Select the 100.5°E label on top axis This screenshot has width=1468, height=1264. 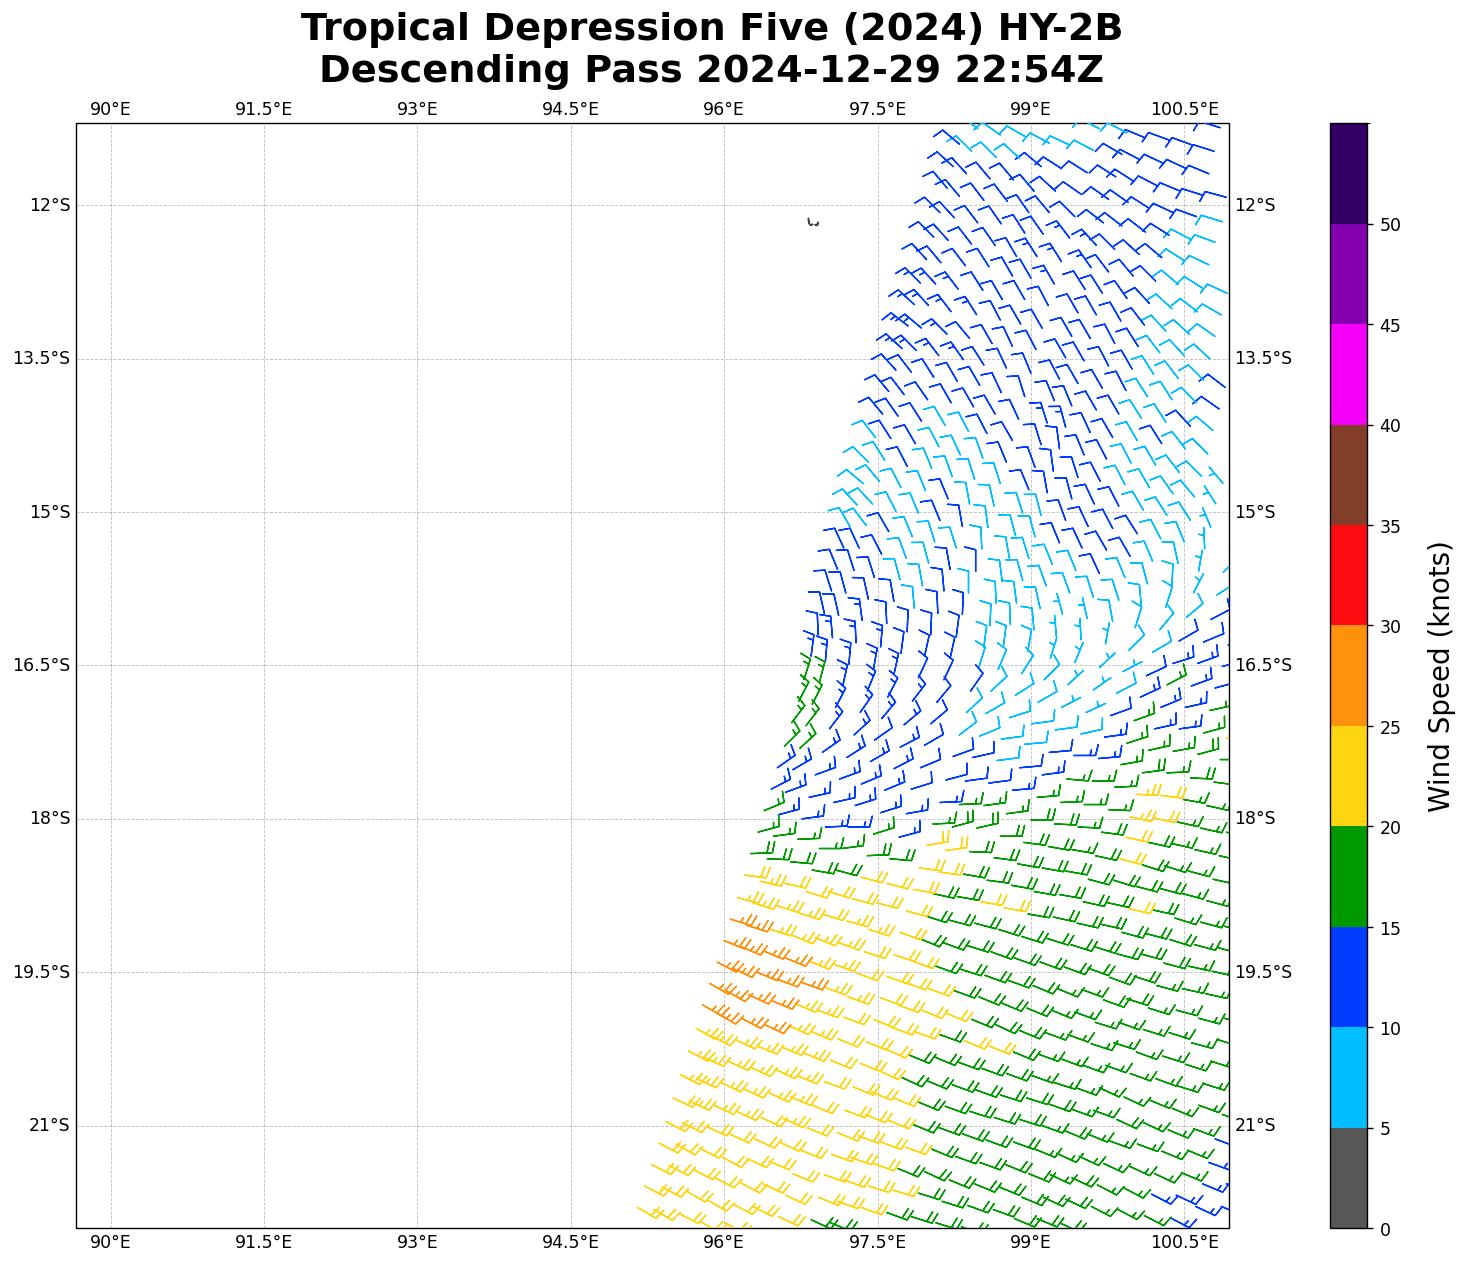click(1184, 108)
